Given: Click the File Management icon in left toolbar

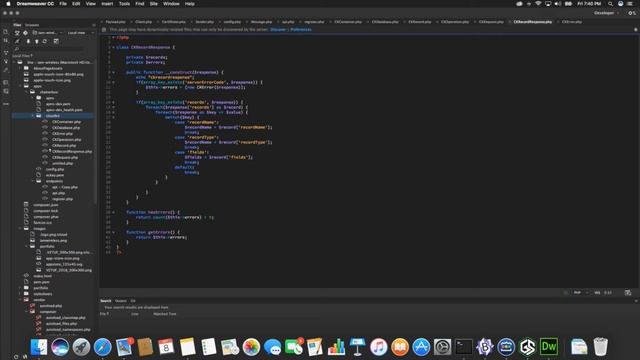Looking at the screenshot, I should click(x=6, y=40).
